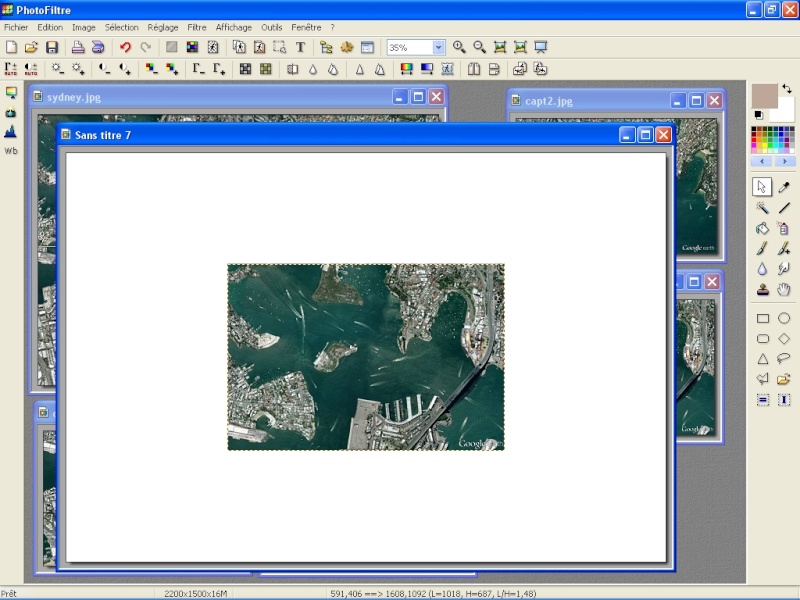The height and width of the screenshot is (600, 800).
Task: Pick the foreground color swatch
Action: pyautogui.click(x=764, y=95)
